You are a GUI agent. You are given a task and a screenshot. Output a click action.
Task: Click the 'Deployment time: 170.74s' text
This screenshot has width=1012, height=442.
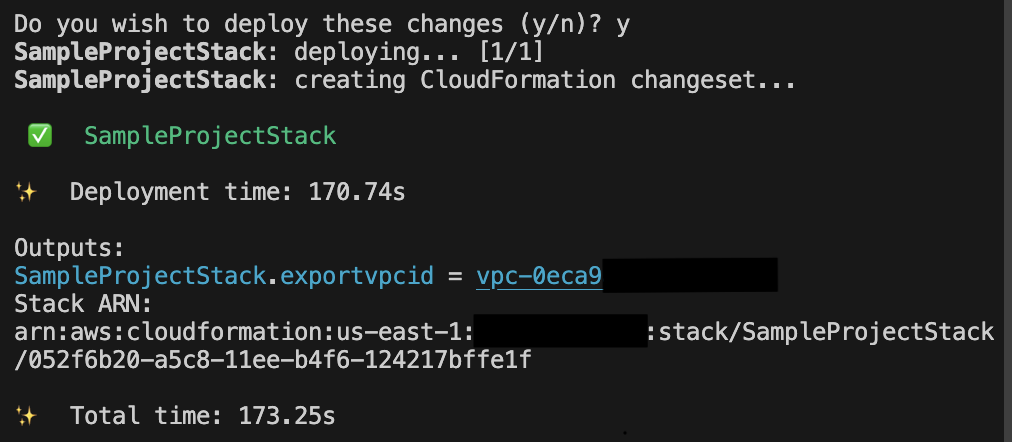point(238,192)
